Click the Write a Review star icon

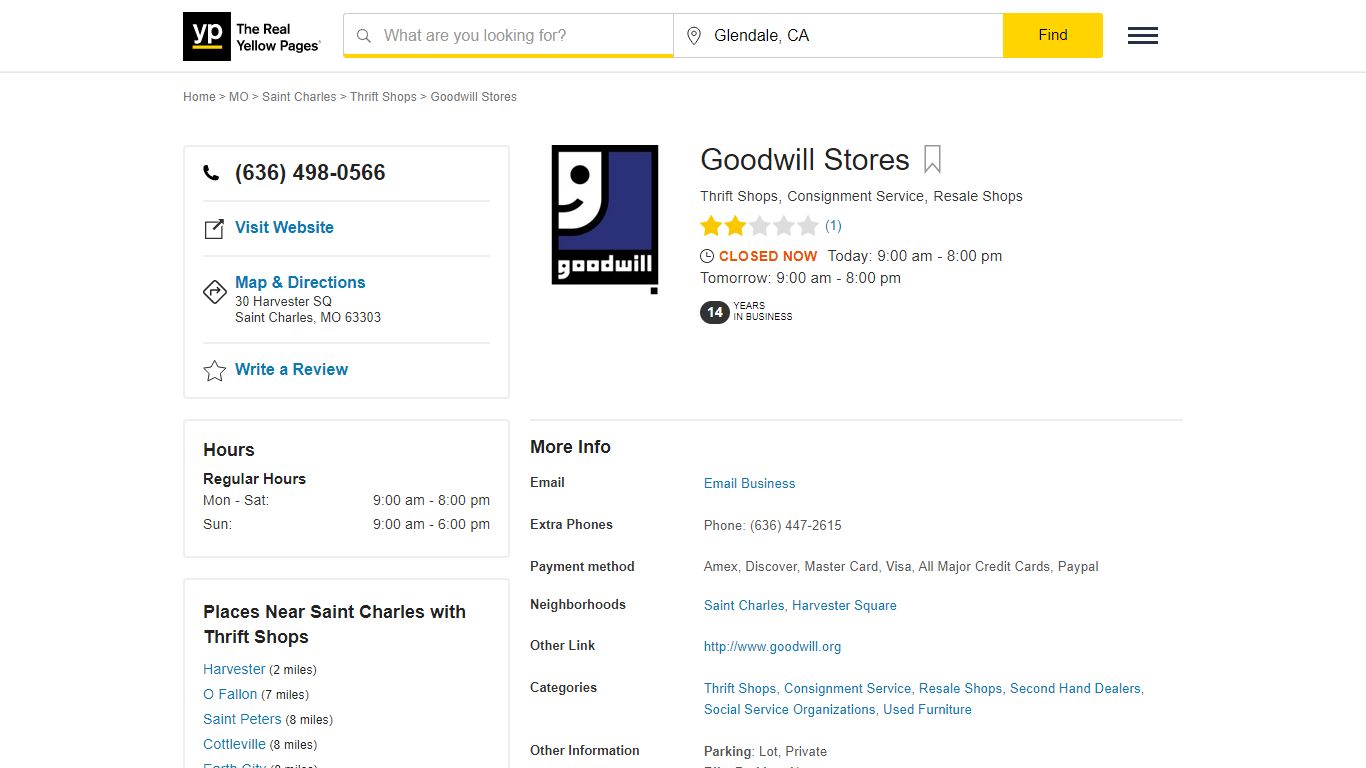tap(214, 371)
